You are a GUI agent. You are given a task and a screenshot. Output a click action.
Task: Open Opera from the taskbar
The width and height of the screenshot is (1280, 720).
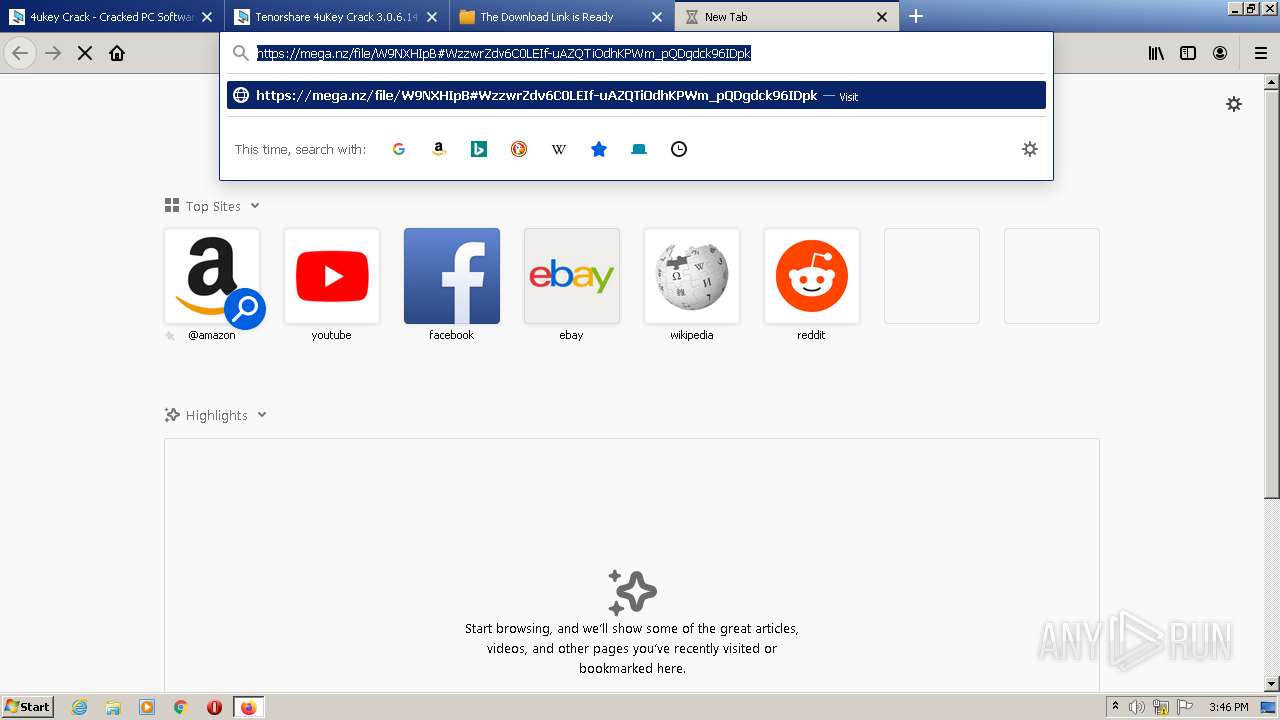pos(214,707)
